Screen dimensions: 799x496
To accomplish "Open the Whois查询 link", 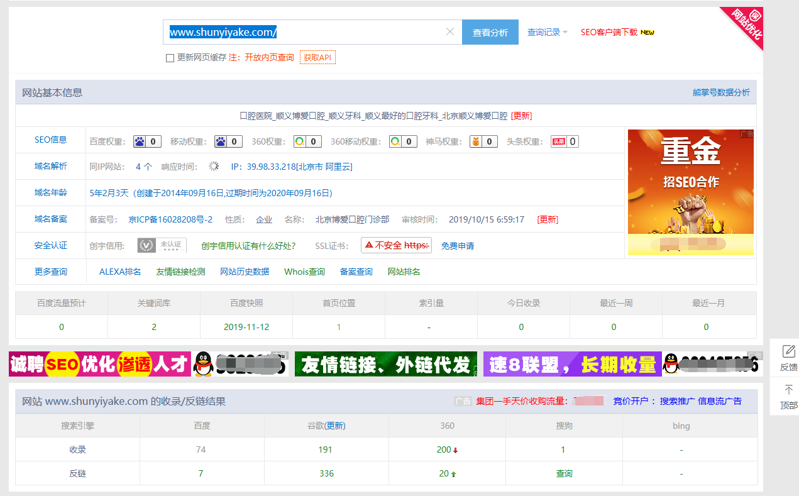I will click(x=304, y=272).
